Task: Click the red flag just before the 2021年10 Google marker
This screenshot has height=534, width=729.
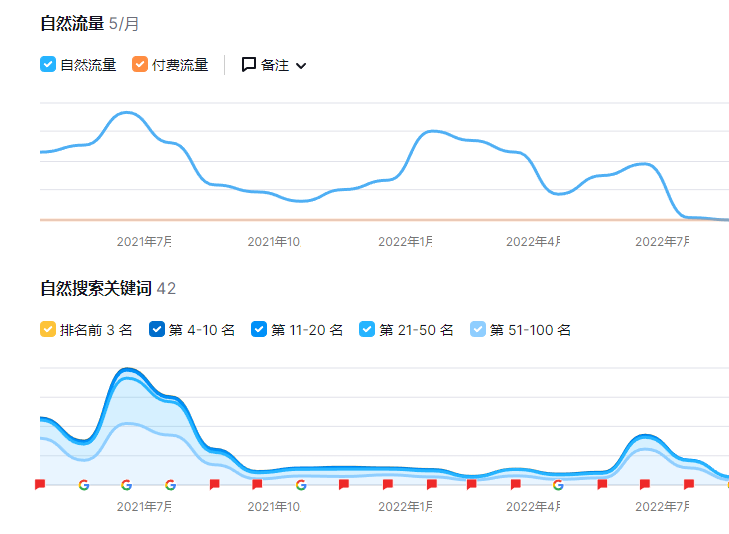Action: (257, 485)
